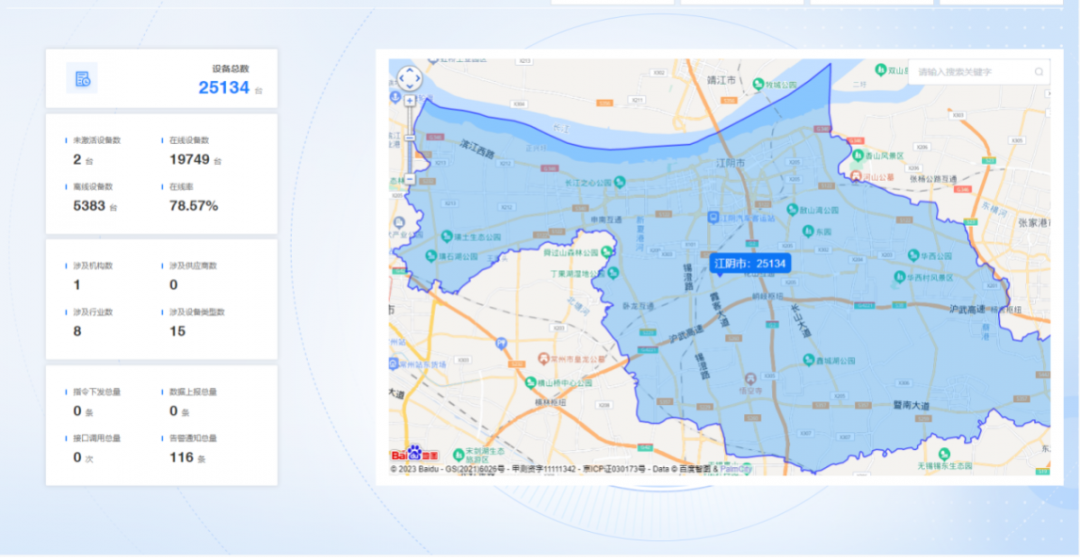
Task: Click the Baidu map logo
Action: point(407,454)
